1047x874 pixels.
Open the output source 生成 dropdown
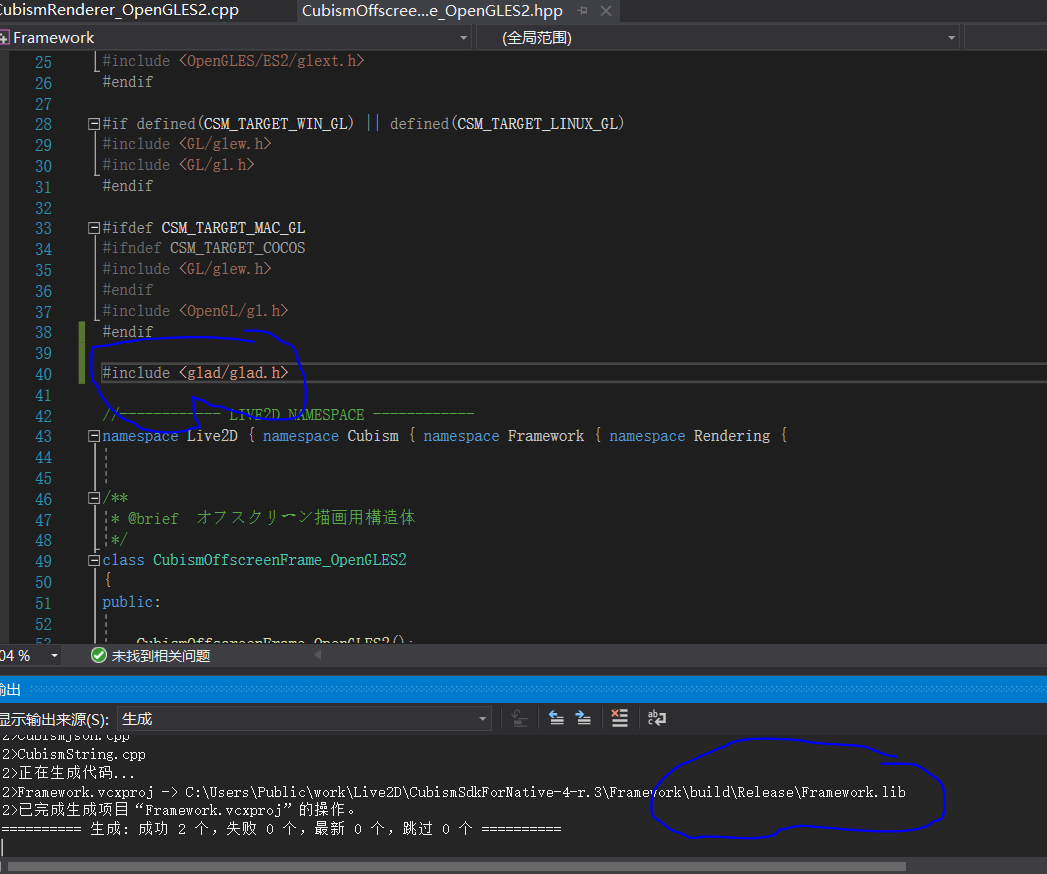coord(483,719)
